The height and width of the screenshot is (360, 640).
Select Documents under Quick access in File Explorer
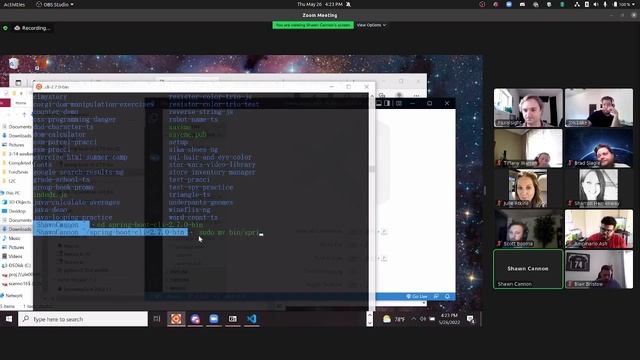click(x=17, y=127)
